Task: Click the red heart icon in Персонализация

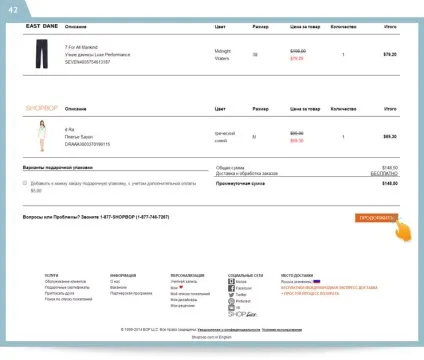Action: click(181, 287)
